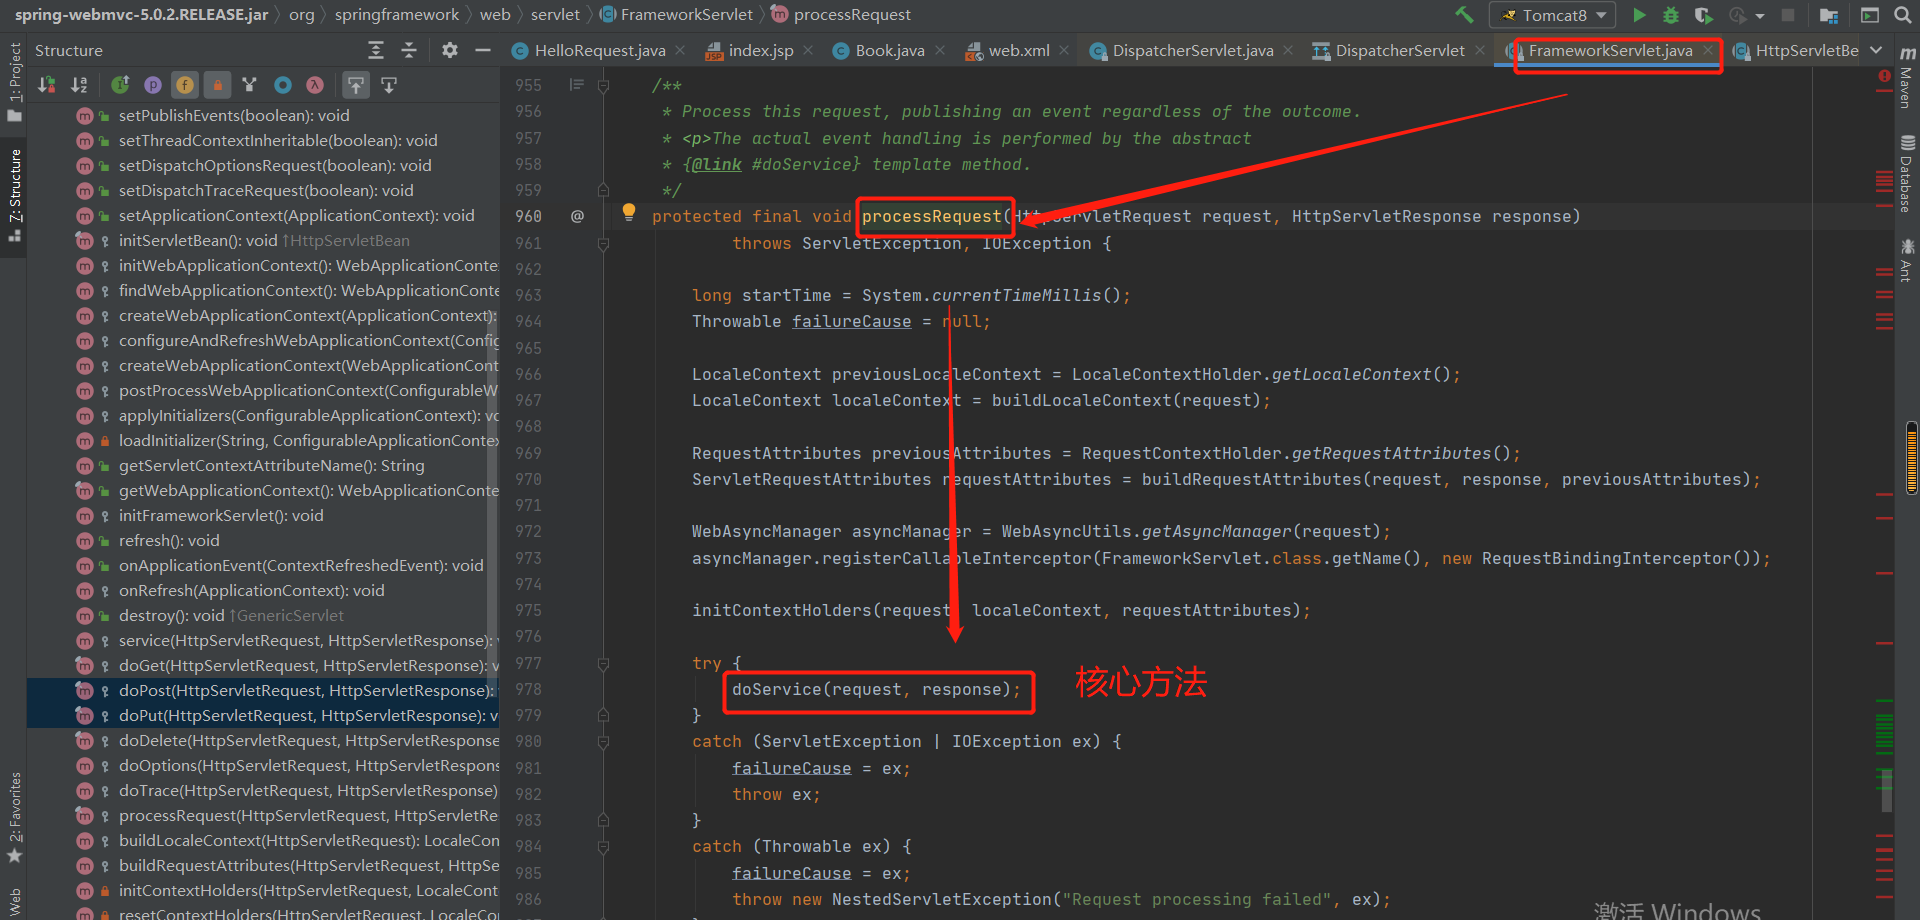Run Tomcat8 with coverage
This screenshot has width=1920, height=920.
tap(1704, 15)
